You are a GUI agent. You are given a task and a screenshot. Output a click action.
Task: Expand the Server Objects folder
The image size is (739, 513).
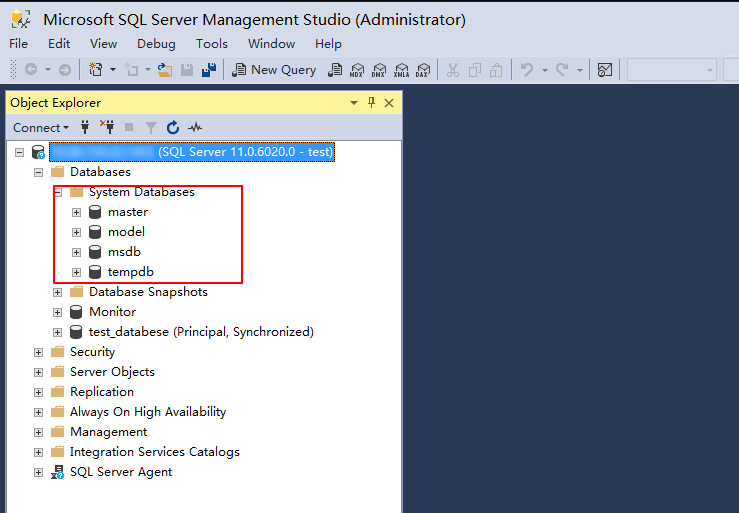pyautogui.click(x=39, y=372)
